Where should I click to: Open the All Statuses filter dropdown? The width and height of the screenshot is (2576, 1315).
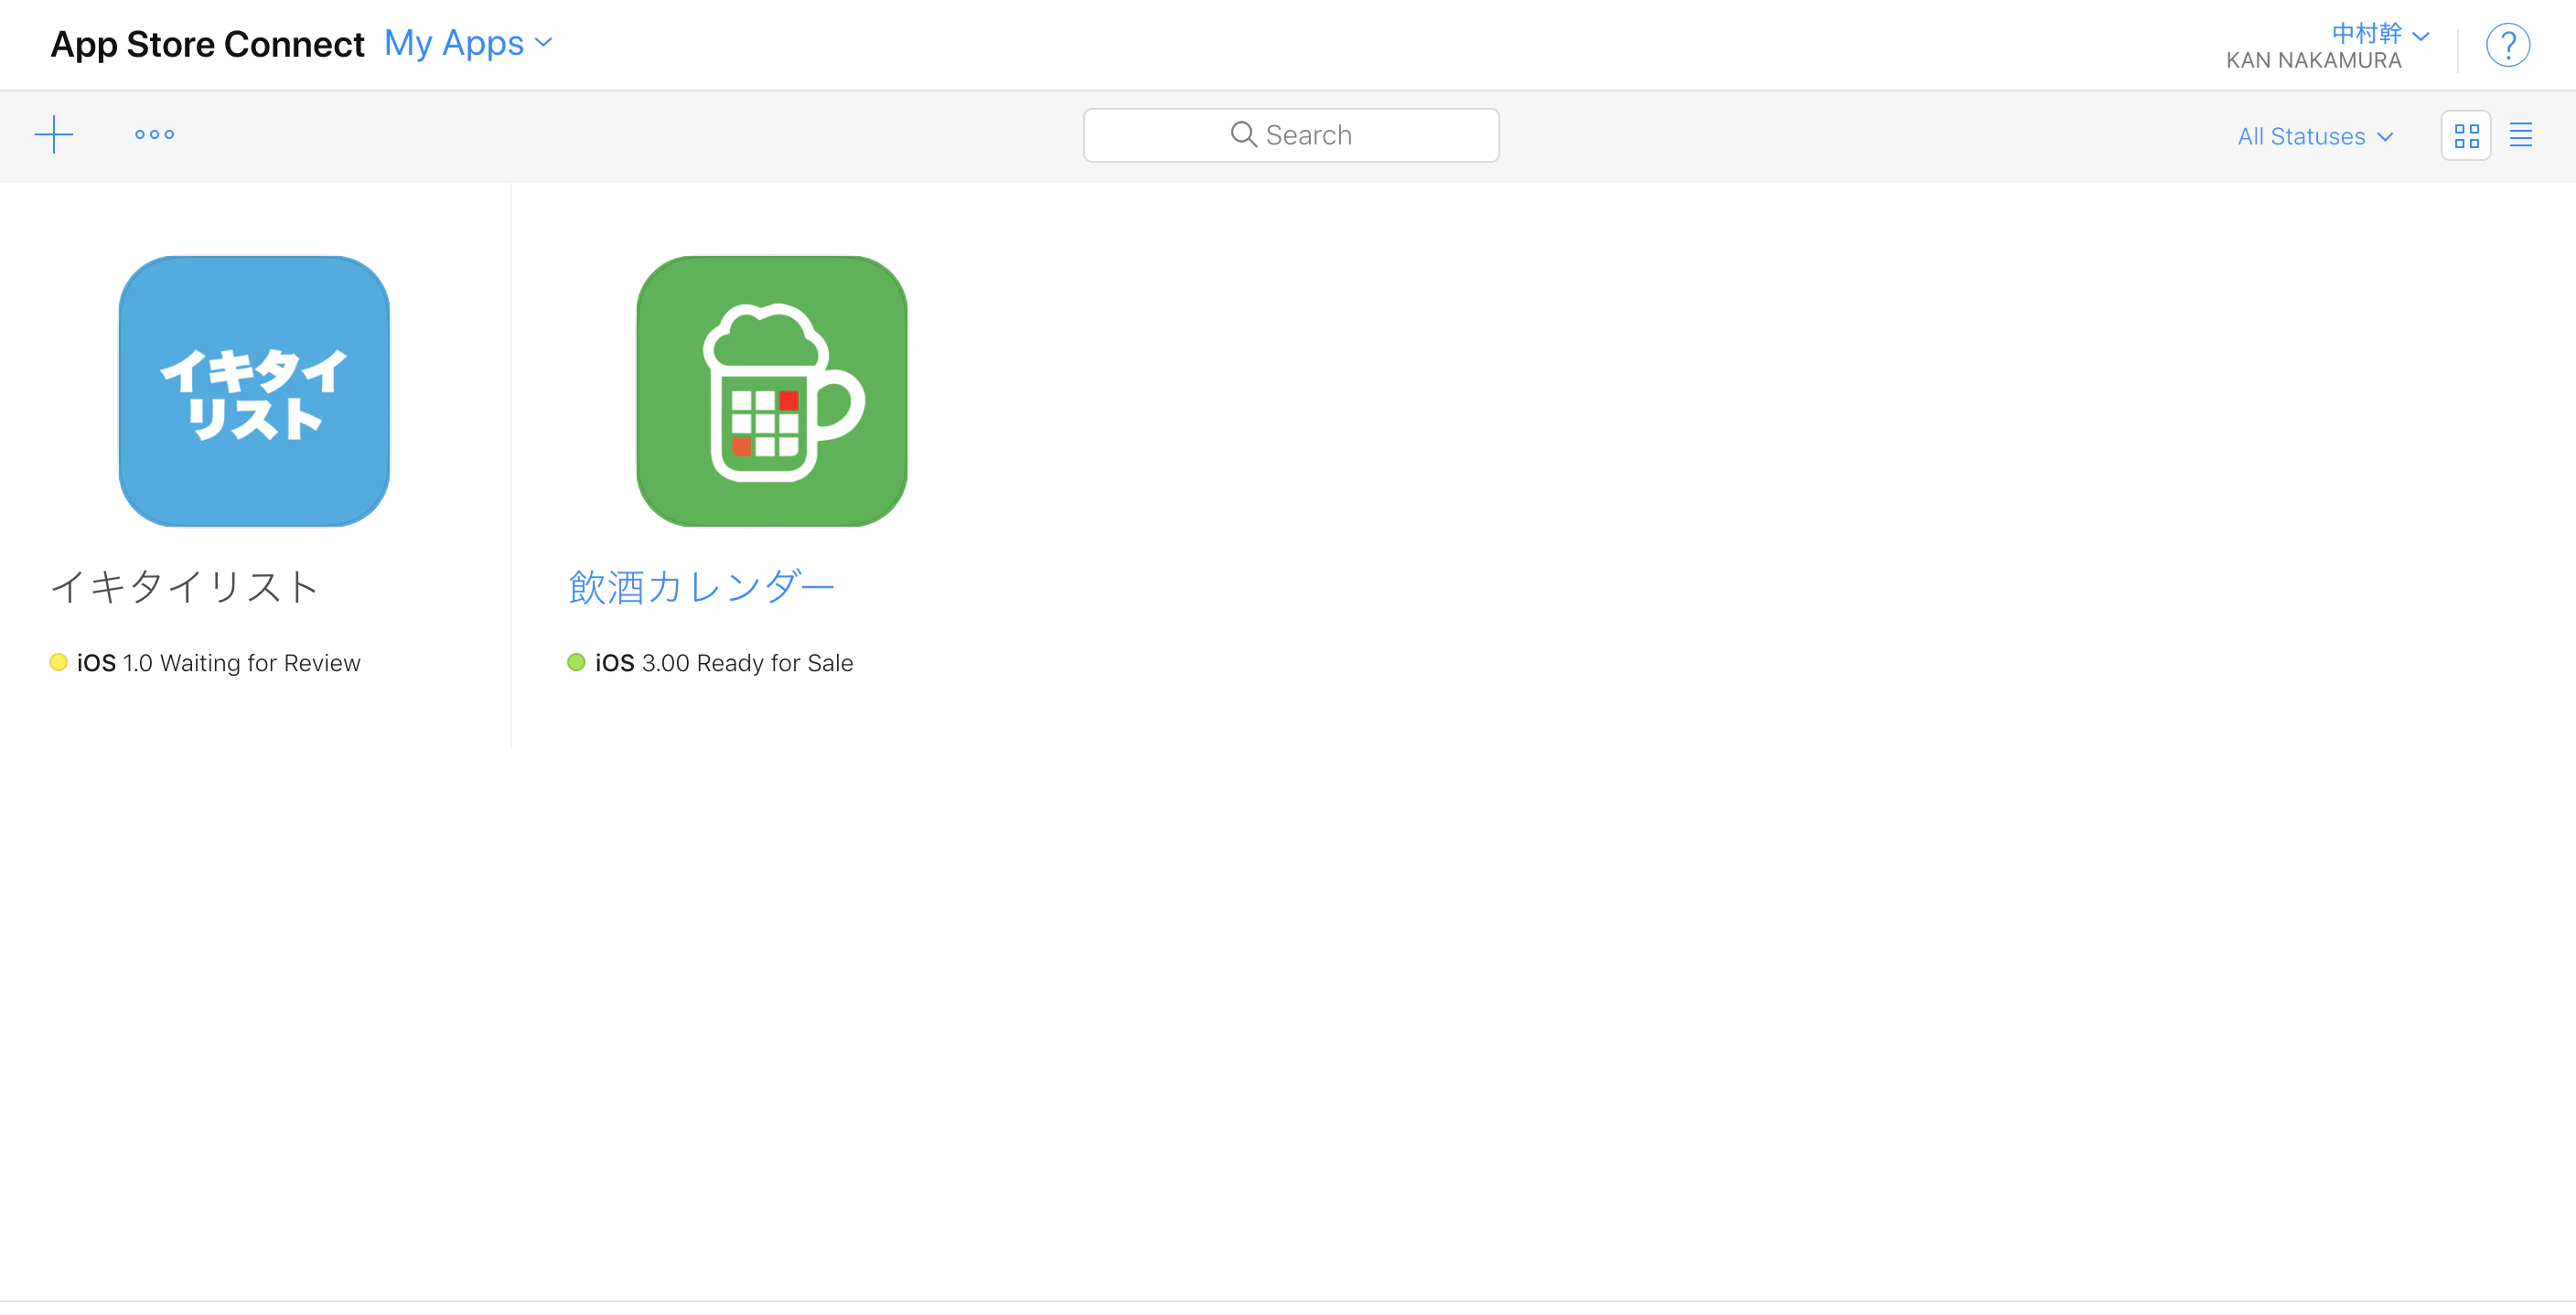(2315, 136)
